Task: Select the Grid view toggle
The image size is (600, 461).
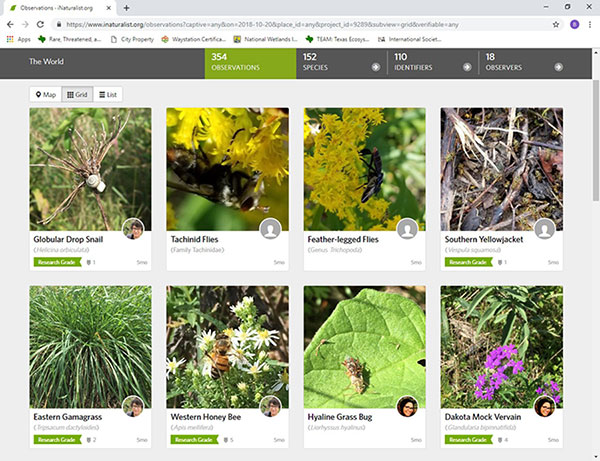Action: (x=77, y=94)
